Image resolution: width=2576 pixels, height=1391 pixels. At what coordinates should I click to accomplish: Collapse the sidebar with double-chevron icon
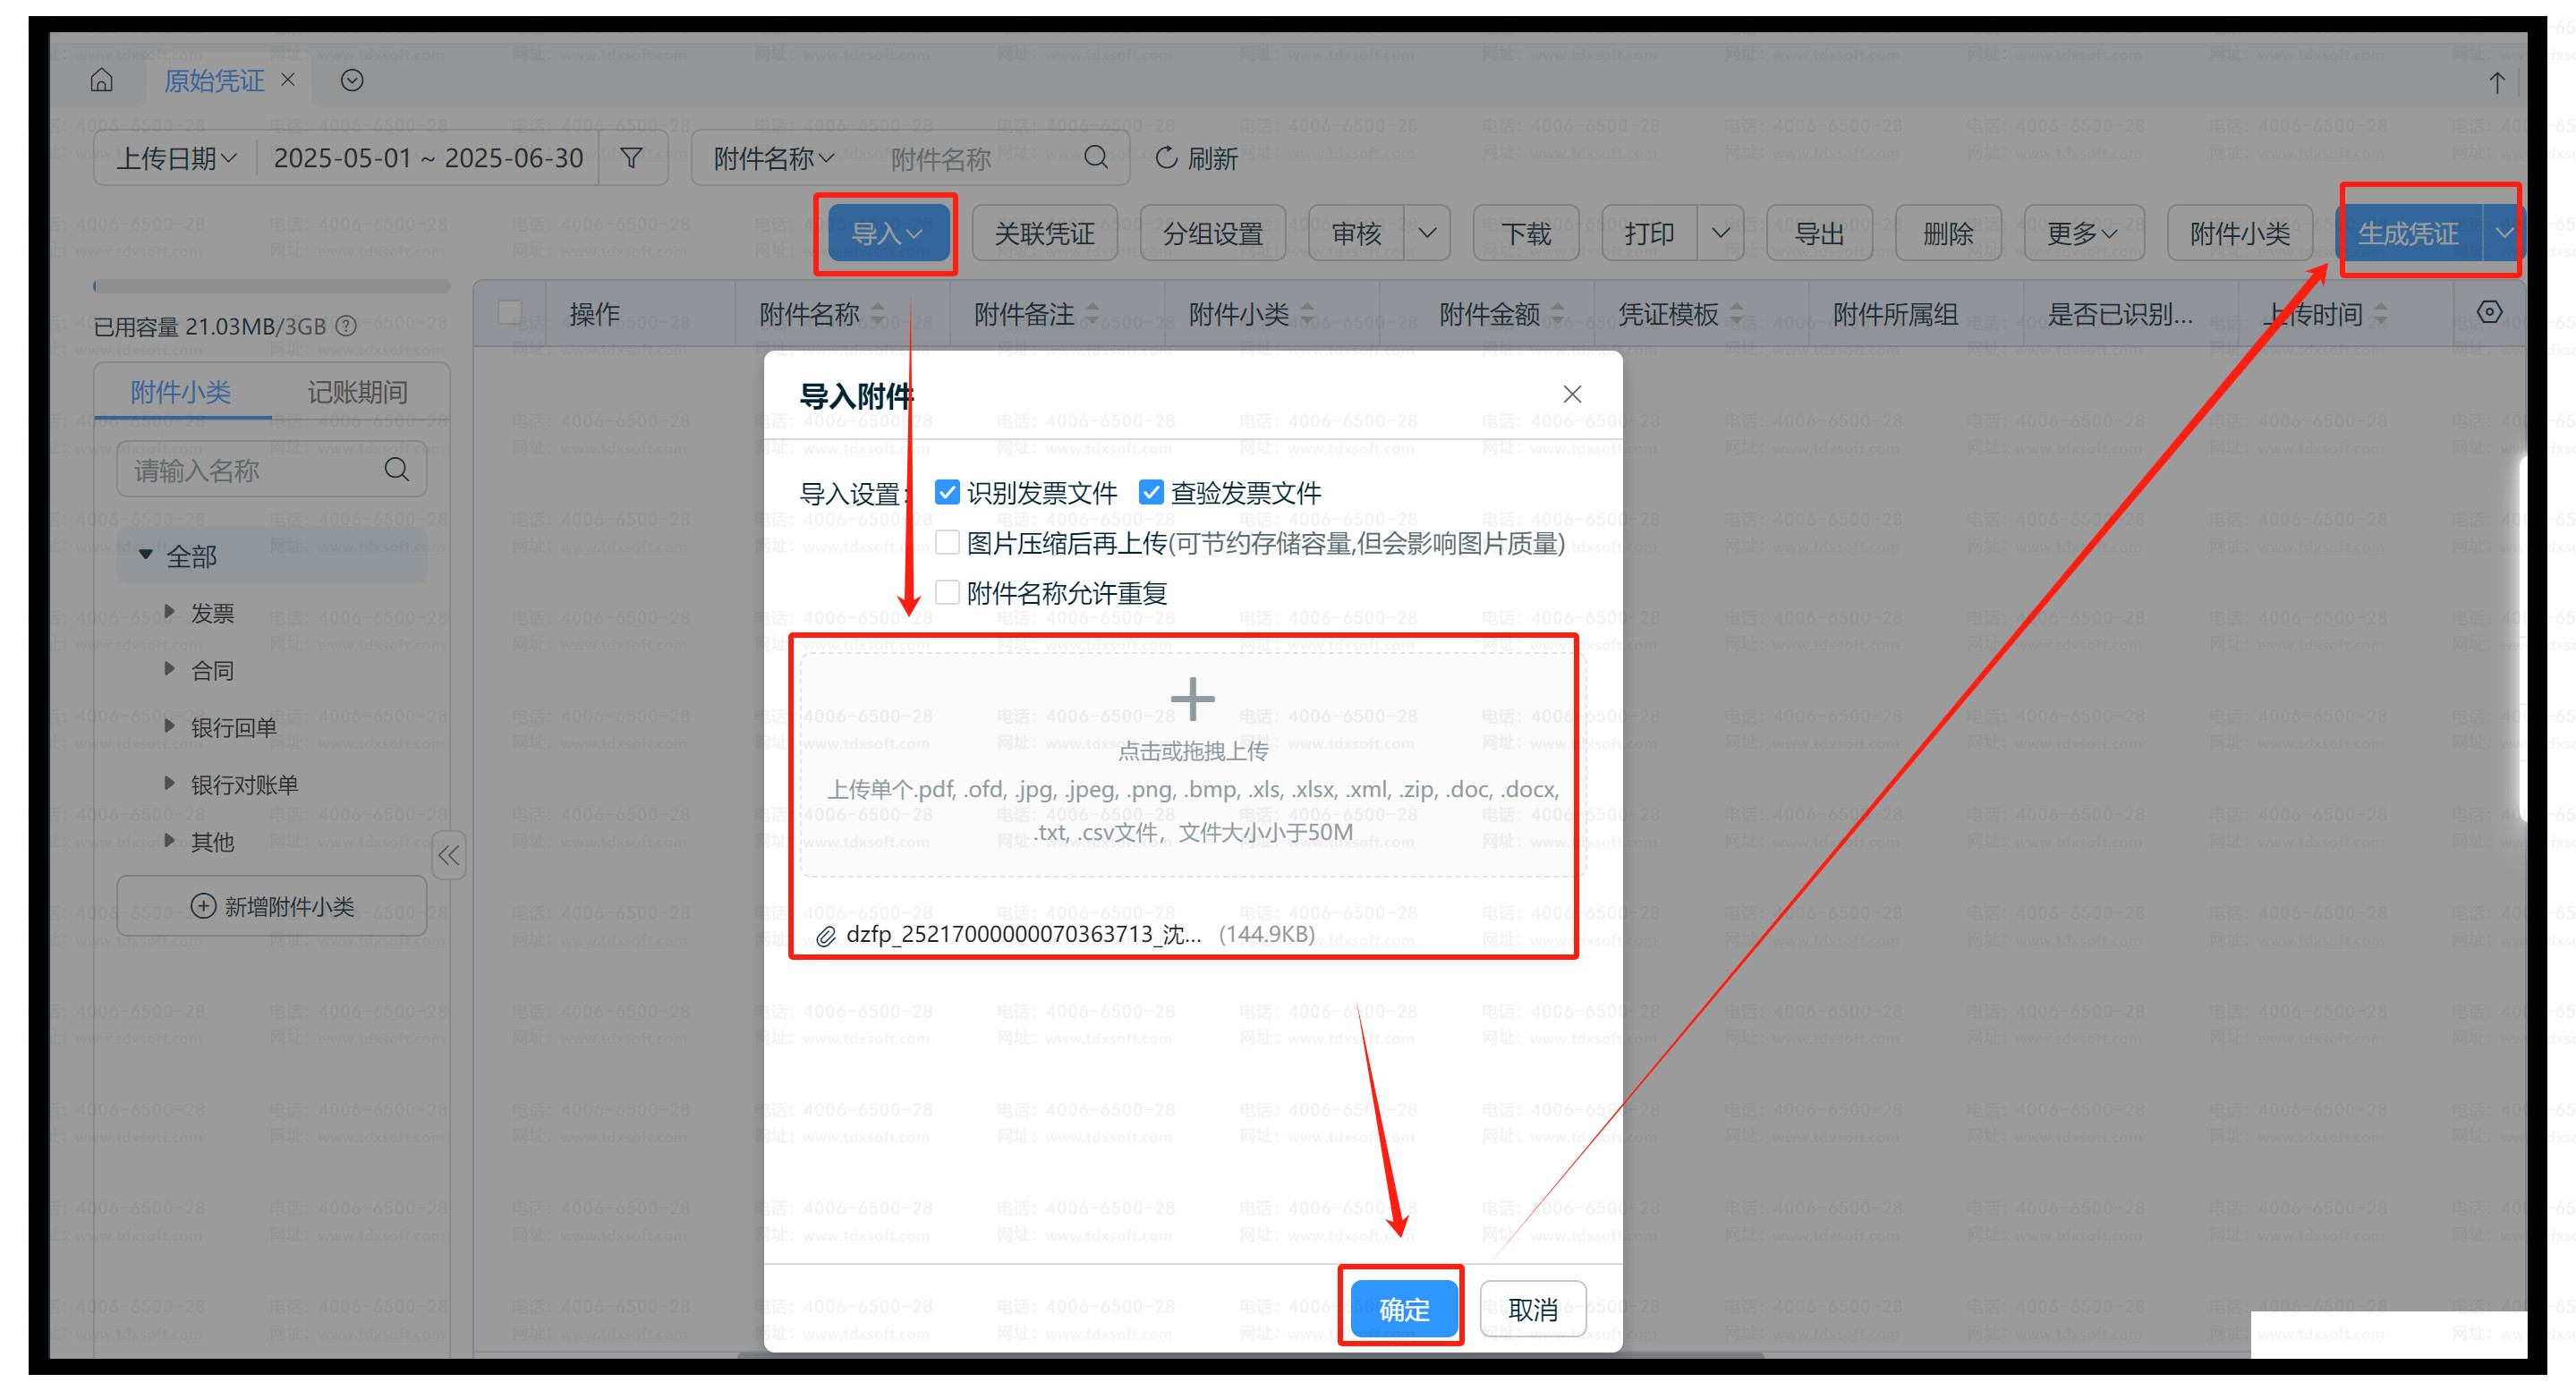pos(449,855)
